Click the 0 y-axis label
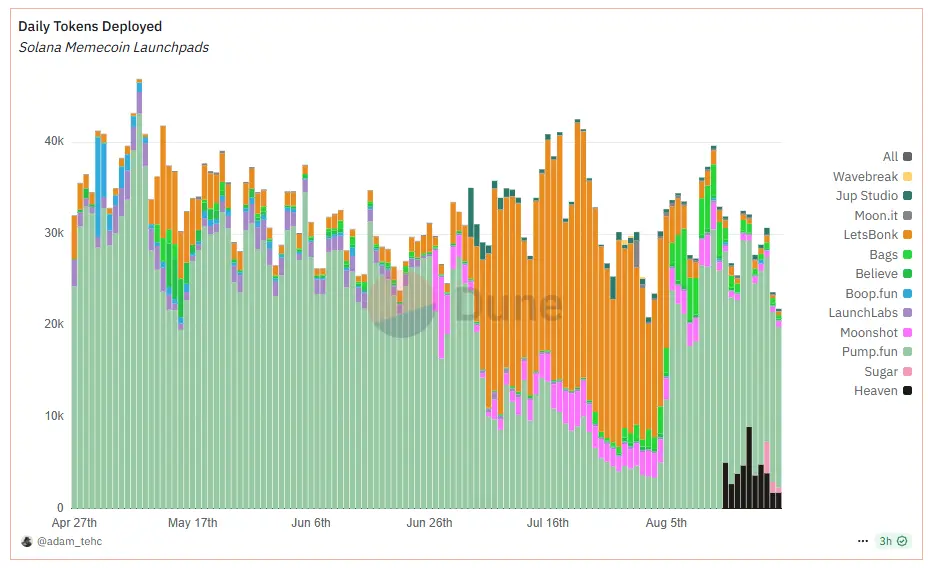Image resolution: width=928 pixels, height=568 pixels. coord(60,508)
